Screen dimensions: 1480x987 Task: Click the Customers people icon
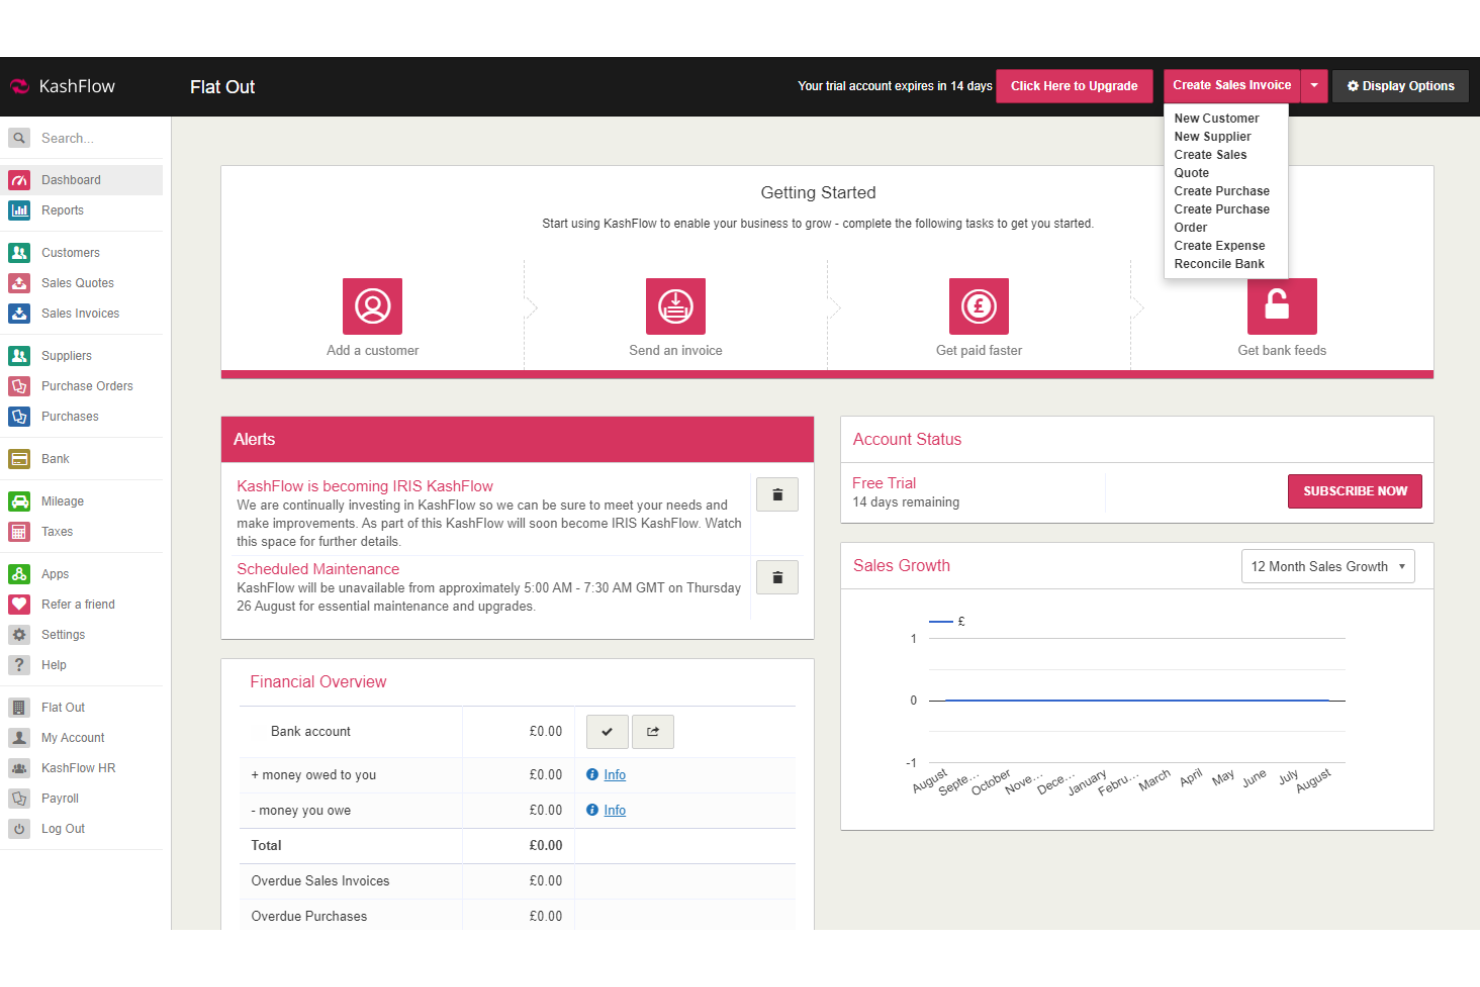[19, 253]
